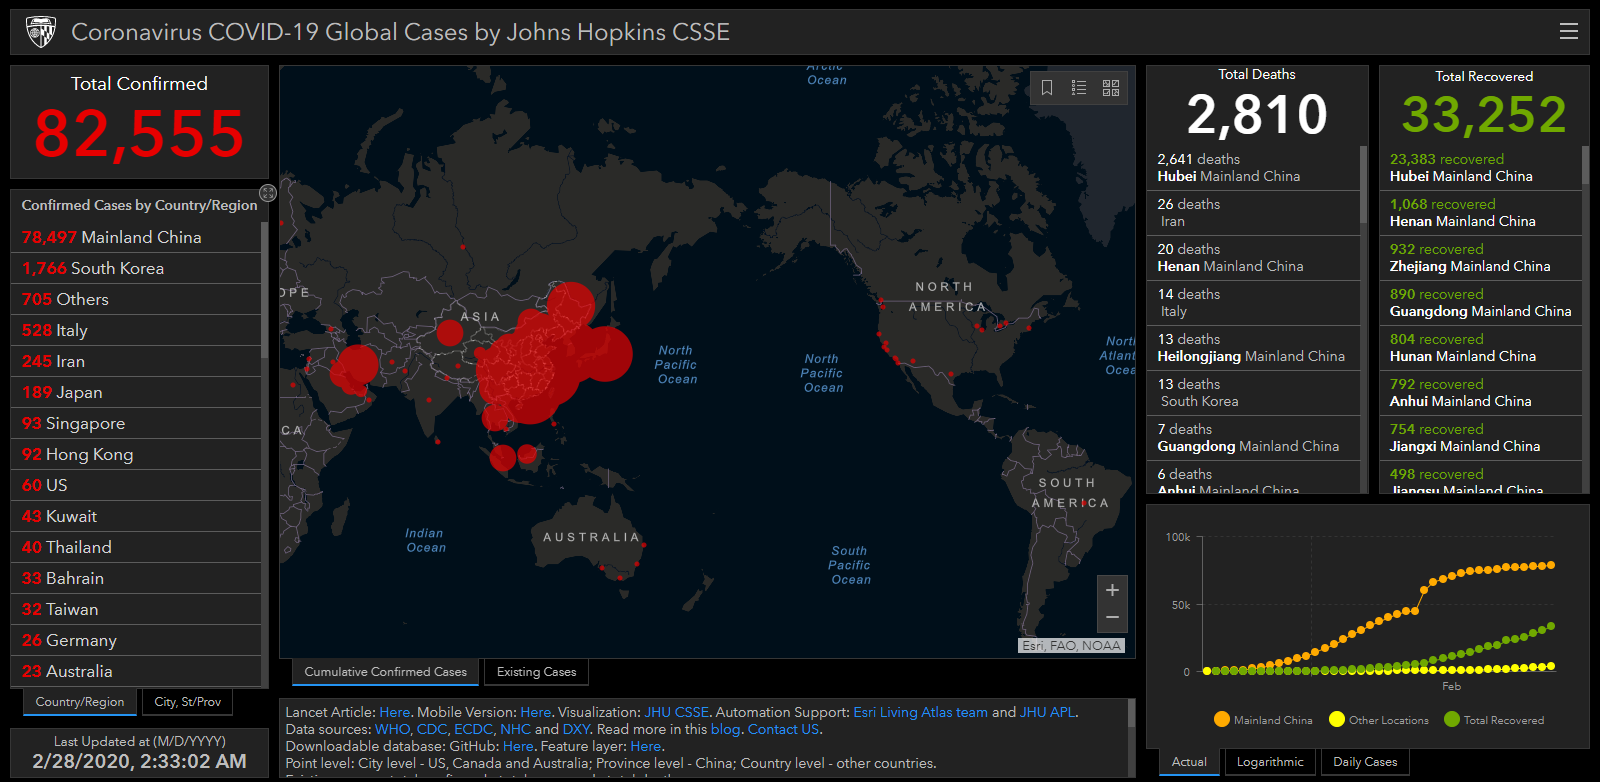The width and height of the screenshot is (1600, 782).
Task: Click the "13 deaths South Korea" entry
Action: 1253,393
